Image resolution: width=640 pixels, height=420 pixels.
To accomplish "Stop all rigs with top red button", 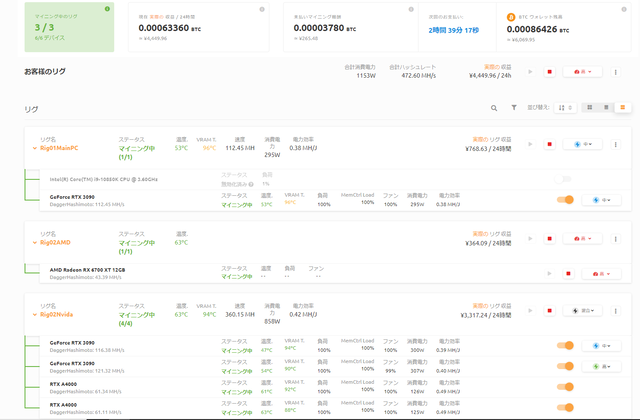I will pyautogui.click(x=549, y=72).
